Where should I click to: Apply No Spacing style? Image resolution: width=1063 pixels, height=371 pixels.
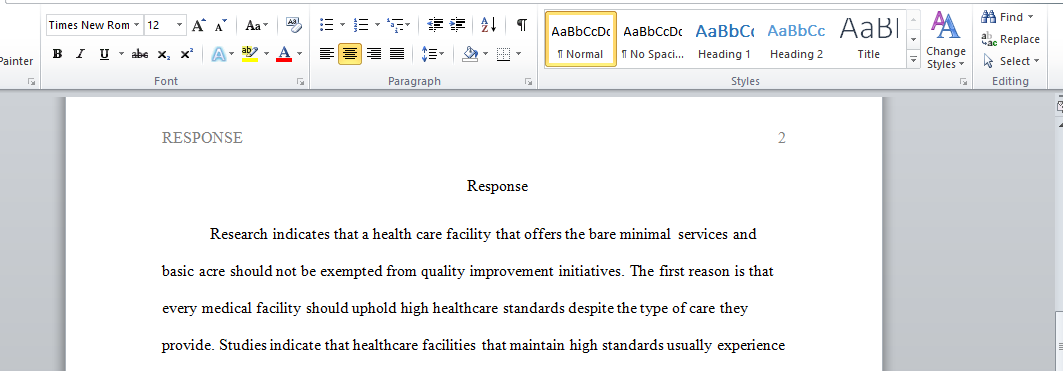tap(652, 39)
